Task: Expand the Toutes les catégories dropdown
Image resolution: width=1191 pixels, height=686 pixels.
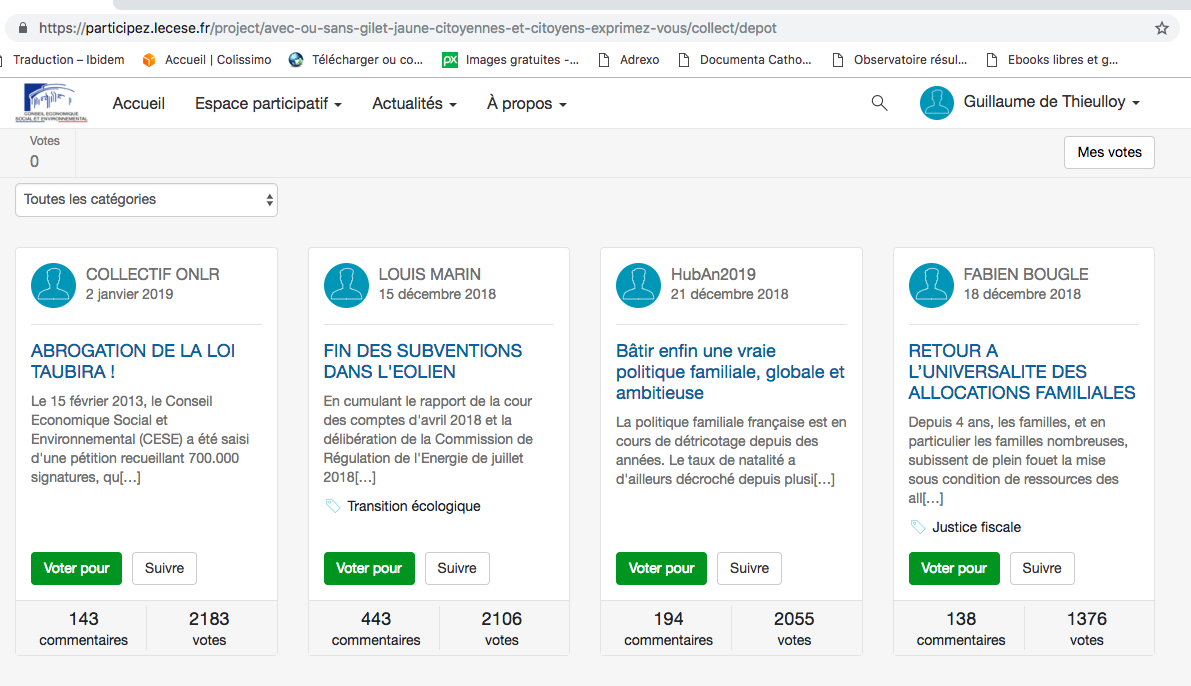Action: (146, 200)
